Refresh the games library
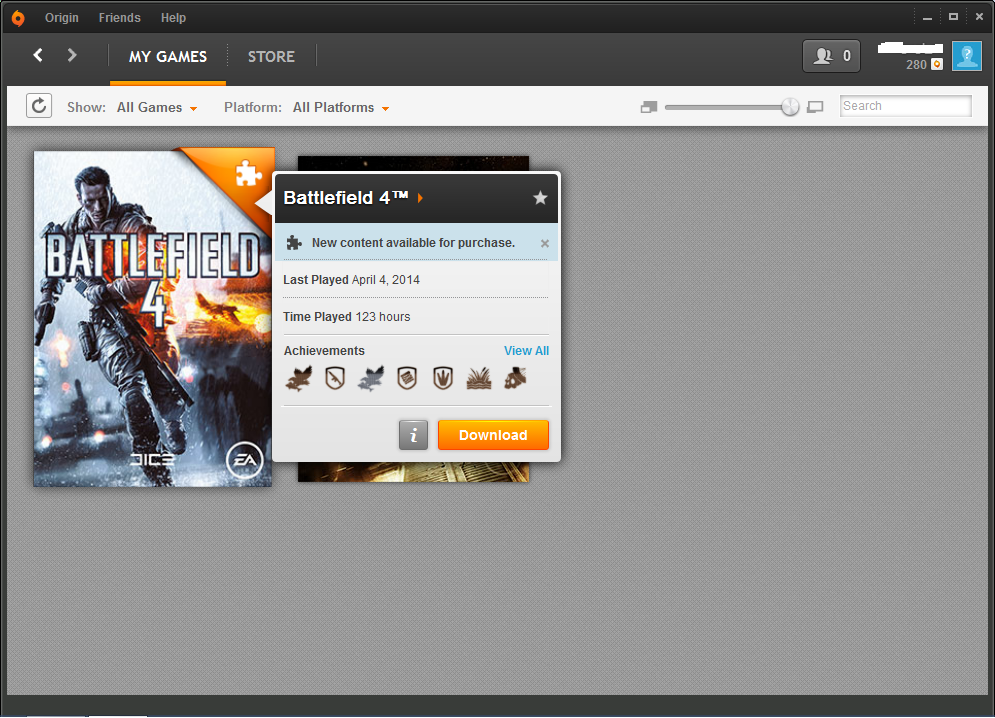Screen dimensions: 995x718 click(39, 106)
